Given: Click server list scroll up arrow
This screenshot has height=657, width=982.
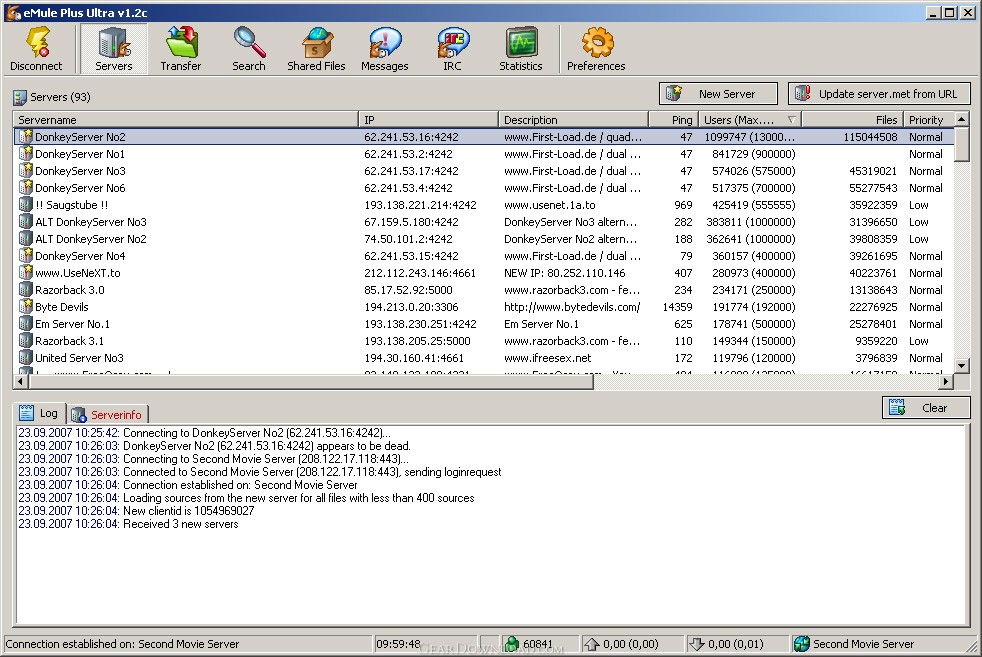Looking at the screenshot, I should (x=961, y=118).
